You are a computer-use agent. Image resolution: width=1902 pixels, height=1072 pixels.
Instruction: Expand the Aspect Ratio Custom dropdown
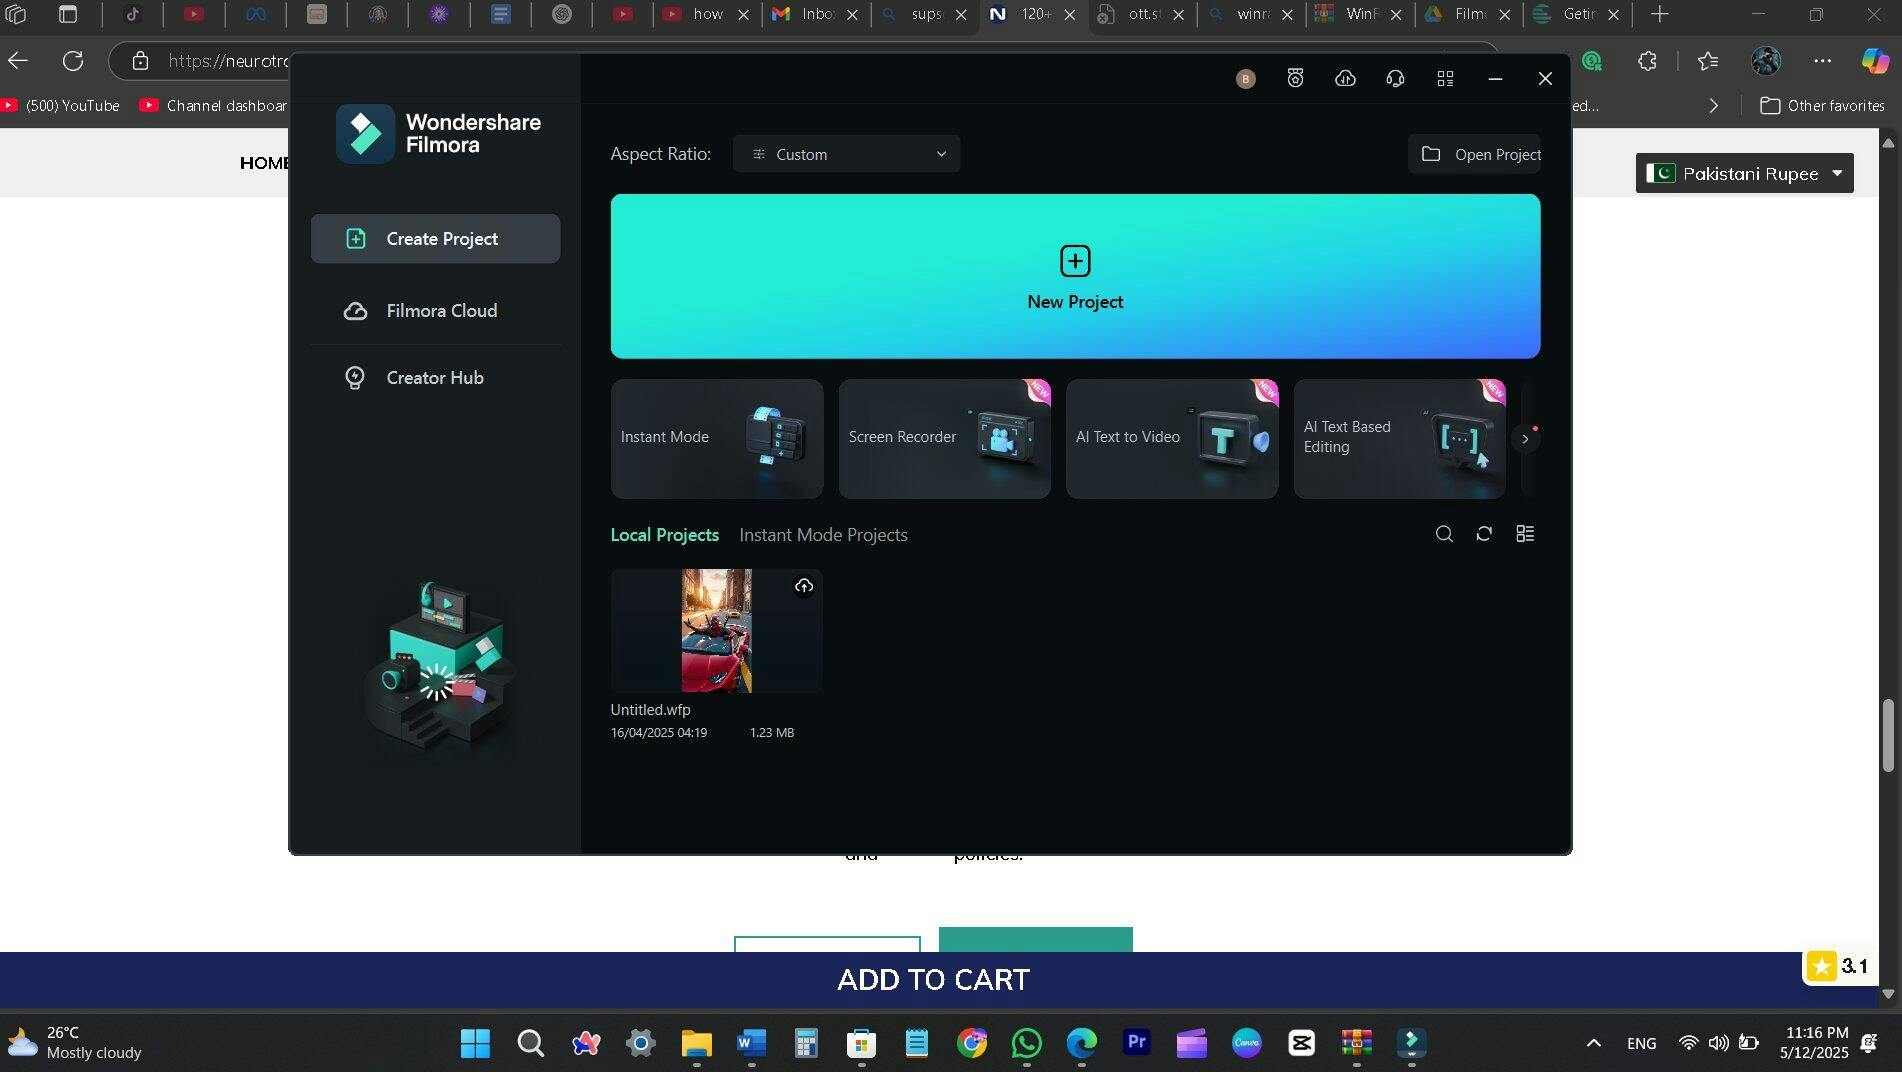pos(846,154)
